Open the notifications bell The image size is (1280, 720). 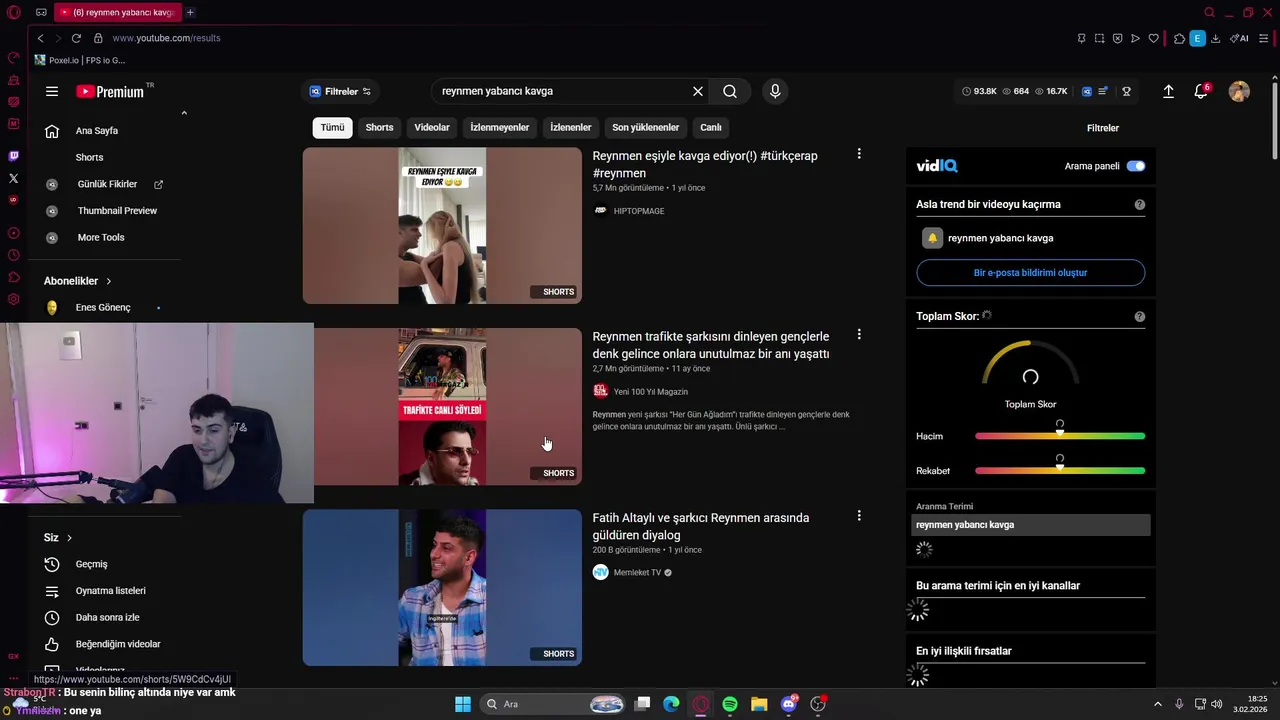tap(1201, 91)
